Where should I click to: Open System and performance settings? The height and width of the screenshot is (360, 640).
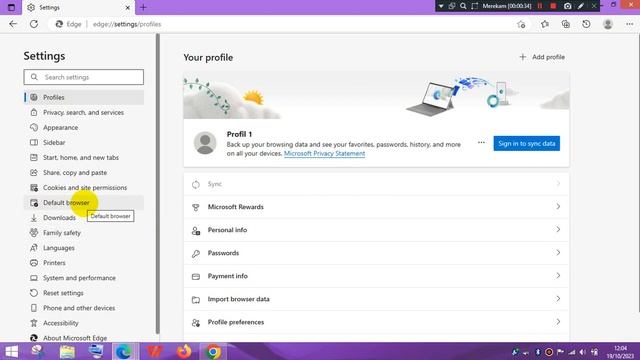tap(84, 278)
